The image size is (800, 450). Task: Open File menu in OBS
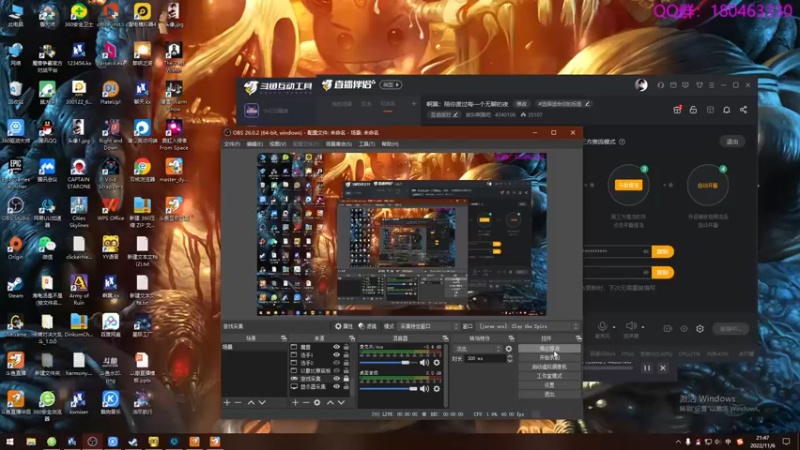(232, 144)
